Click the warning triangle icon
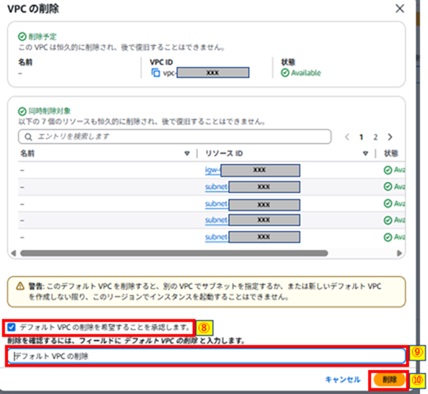 coord(20,286)
